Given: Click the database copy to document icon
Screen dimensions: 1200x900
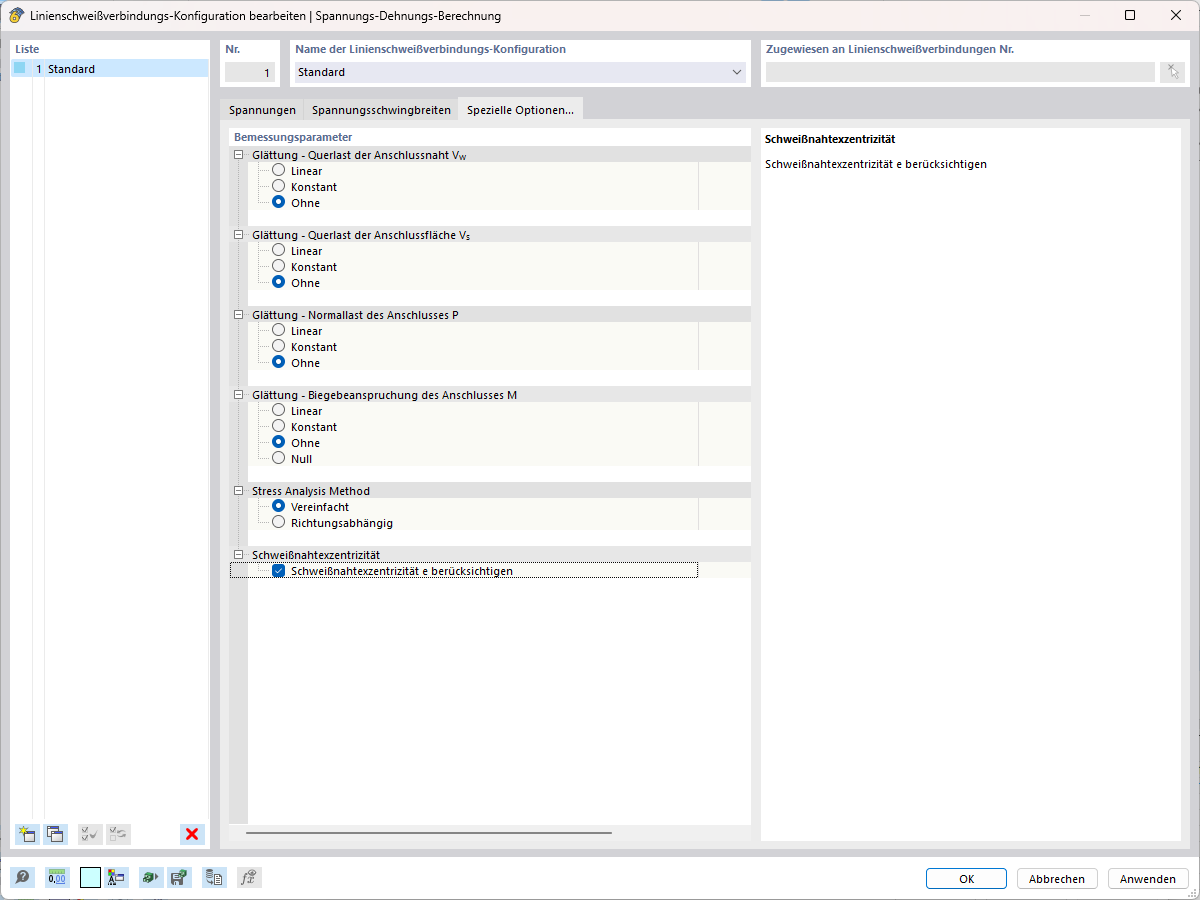Looking at the screenshot, I should 214,878.
